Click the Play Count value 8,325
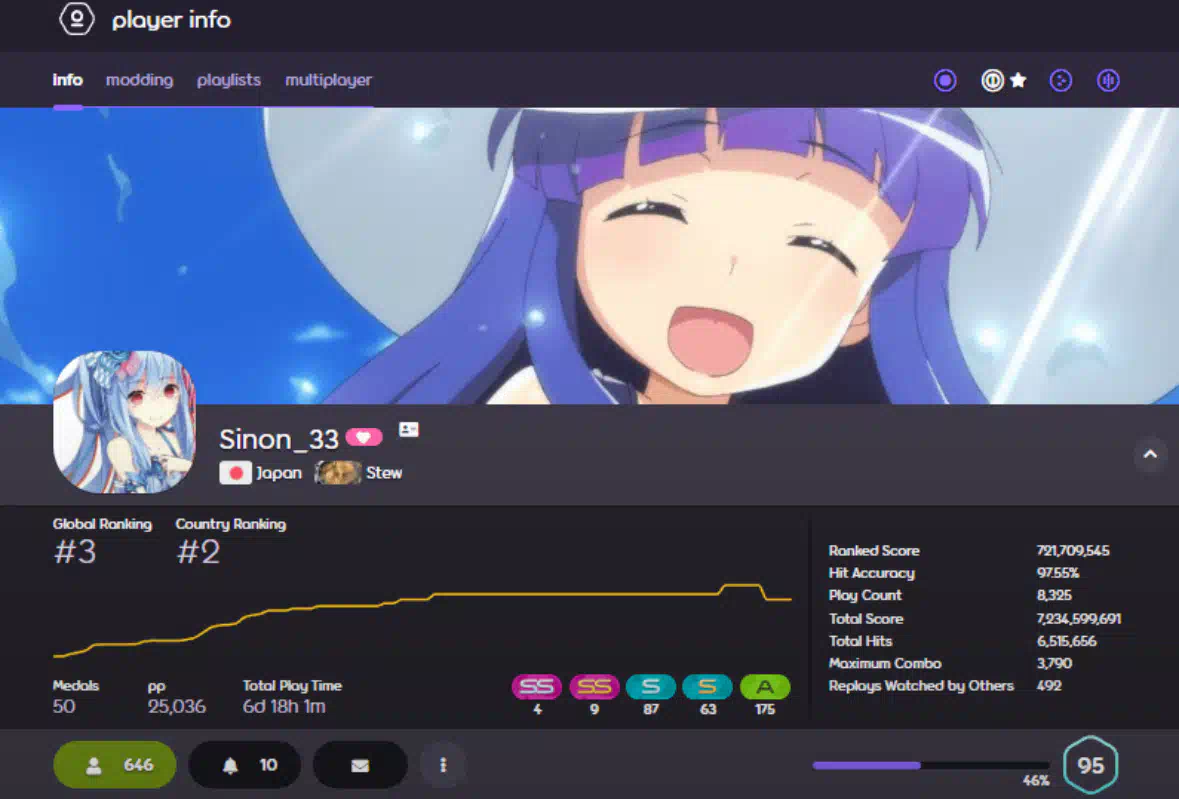The image size is (1179, 799). [1054, 595]
